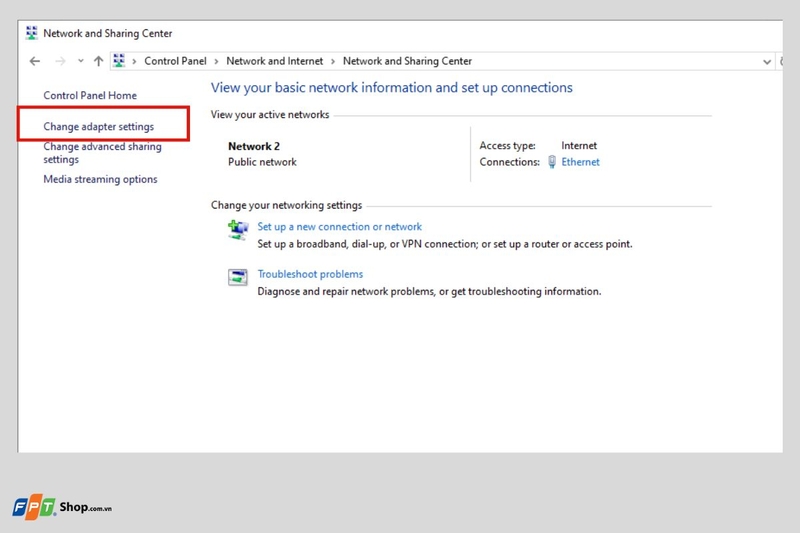The height and width of the screenshot is (533, 800).
Task: Click the Internet access type value
Action: [x=579, y=145]
